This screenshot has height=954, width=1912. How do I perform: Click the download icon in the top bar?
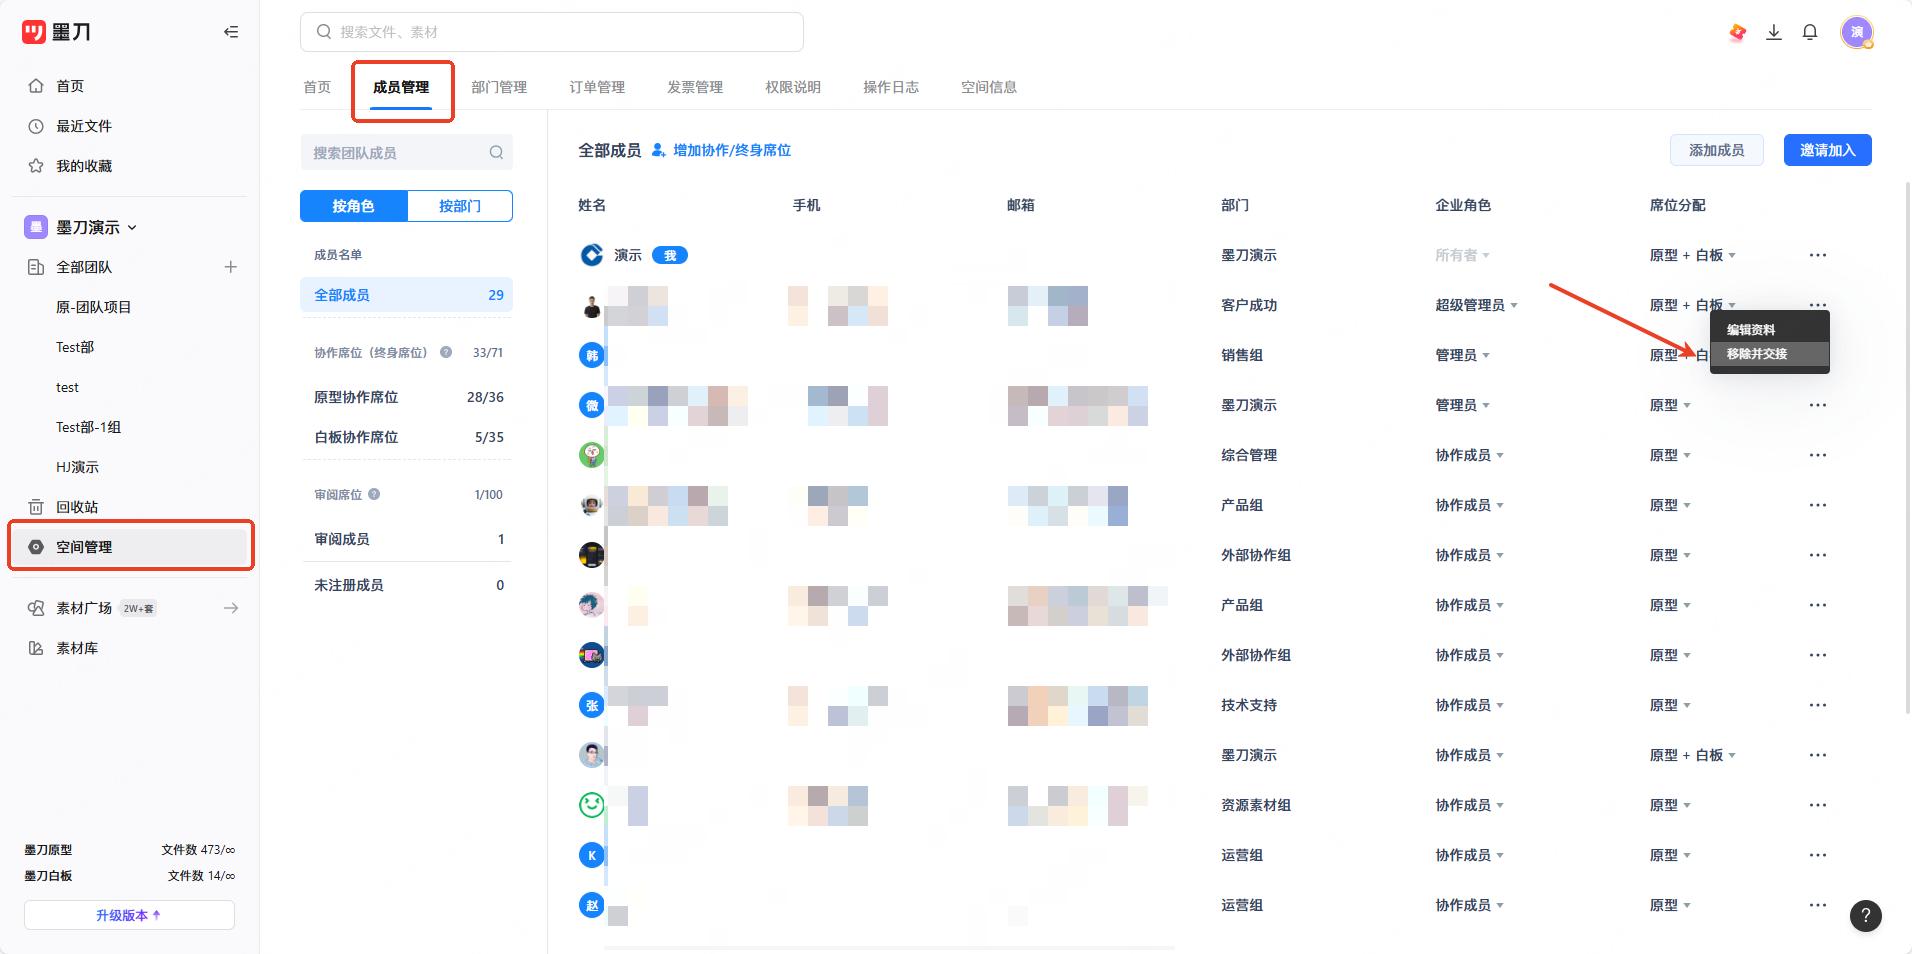pyautogui.click(x=1774, y=32)
